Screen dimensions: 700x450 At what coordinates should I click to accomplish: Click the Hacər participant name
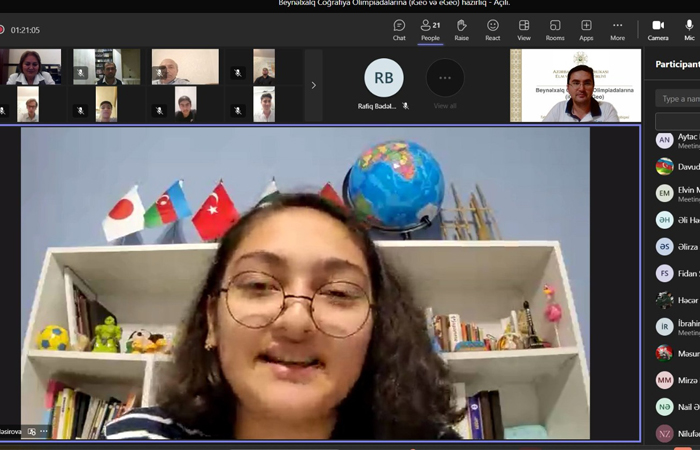point(688,300)
